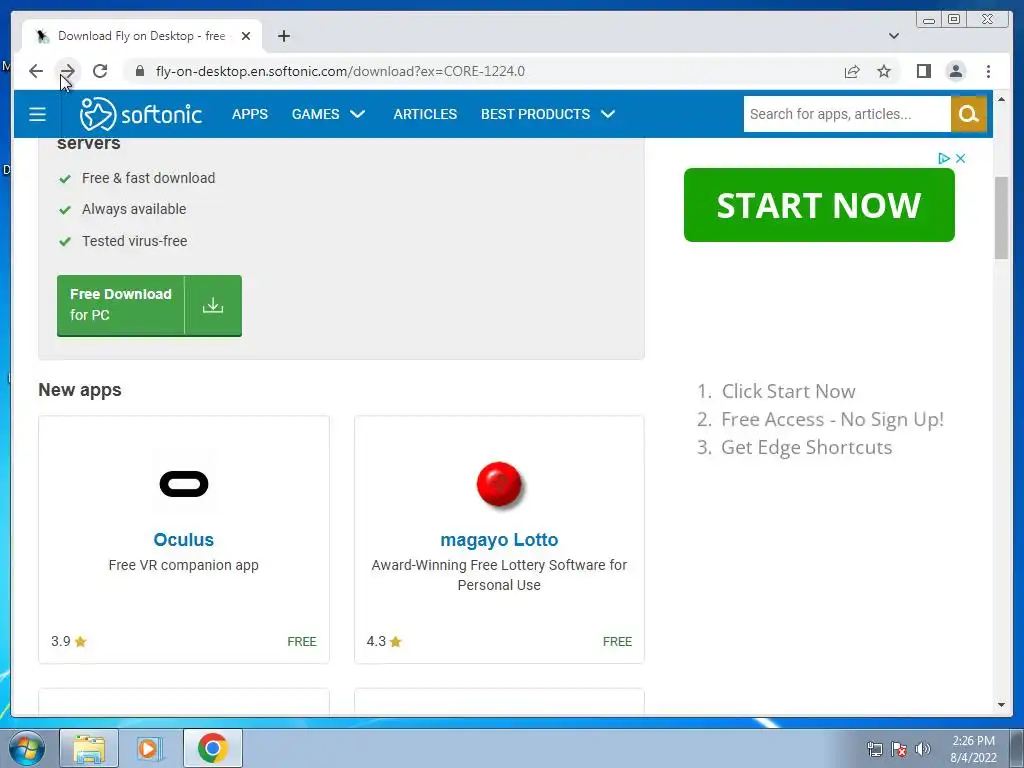The width and height of the screenshot is (1024, 768).
Task: Click the FREE label on Oculus card
Action: (302, 641)
